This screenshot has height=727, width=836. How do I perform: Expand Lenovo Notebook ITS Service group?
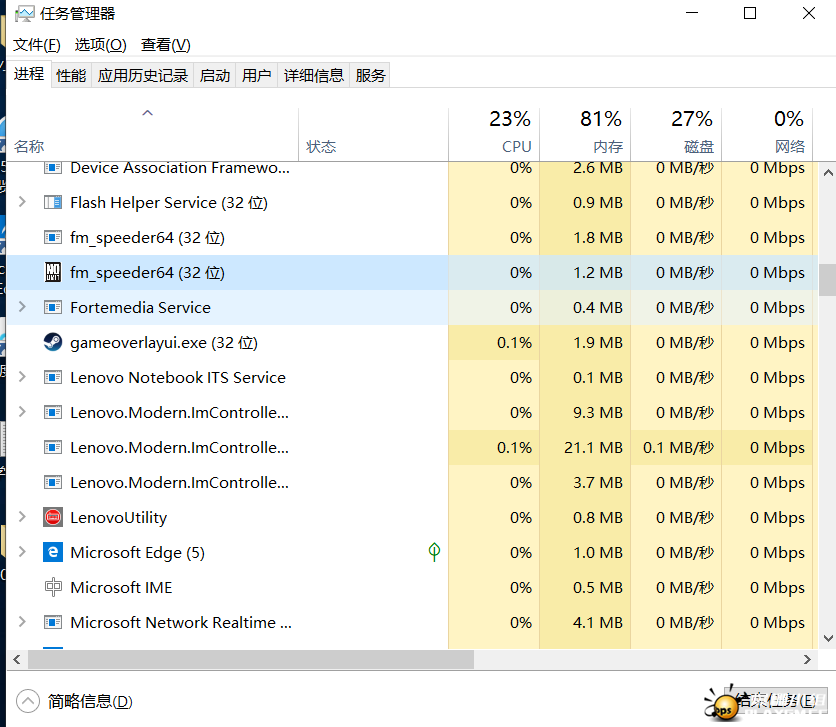[22, 377]
